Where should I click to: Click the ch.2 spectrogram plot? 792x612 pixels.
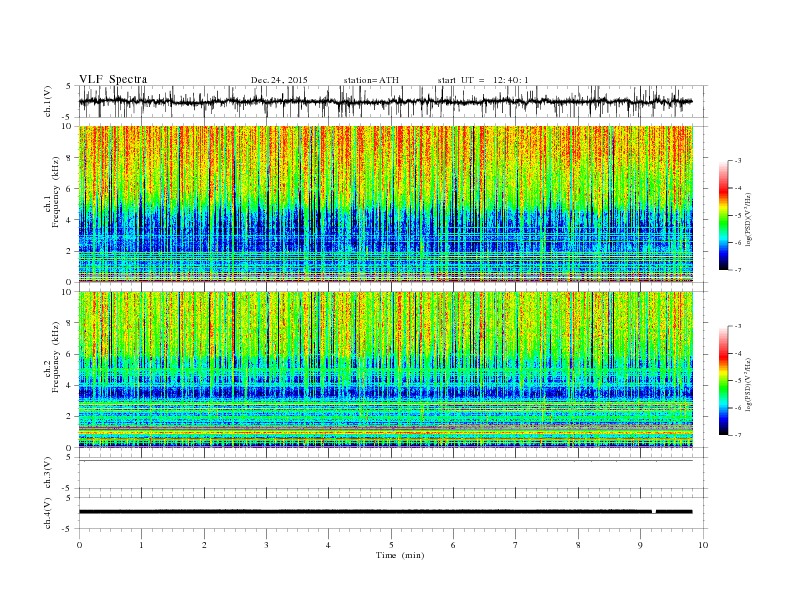point(385,370)
